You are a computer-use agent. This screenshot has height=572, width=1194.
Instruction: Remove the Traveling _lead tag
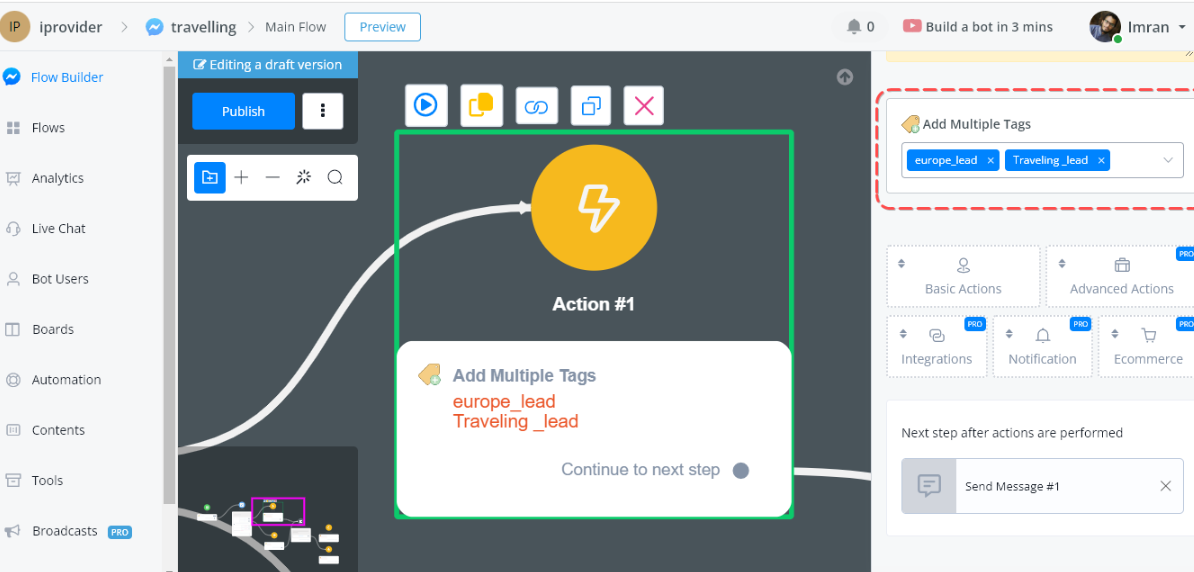(1101, 160)
